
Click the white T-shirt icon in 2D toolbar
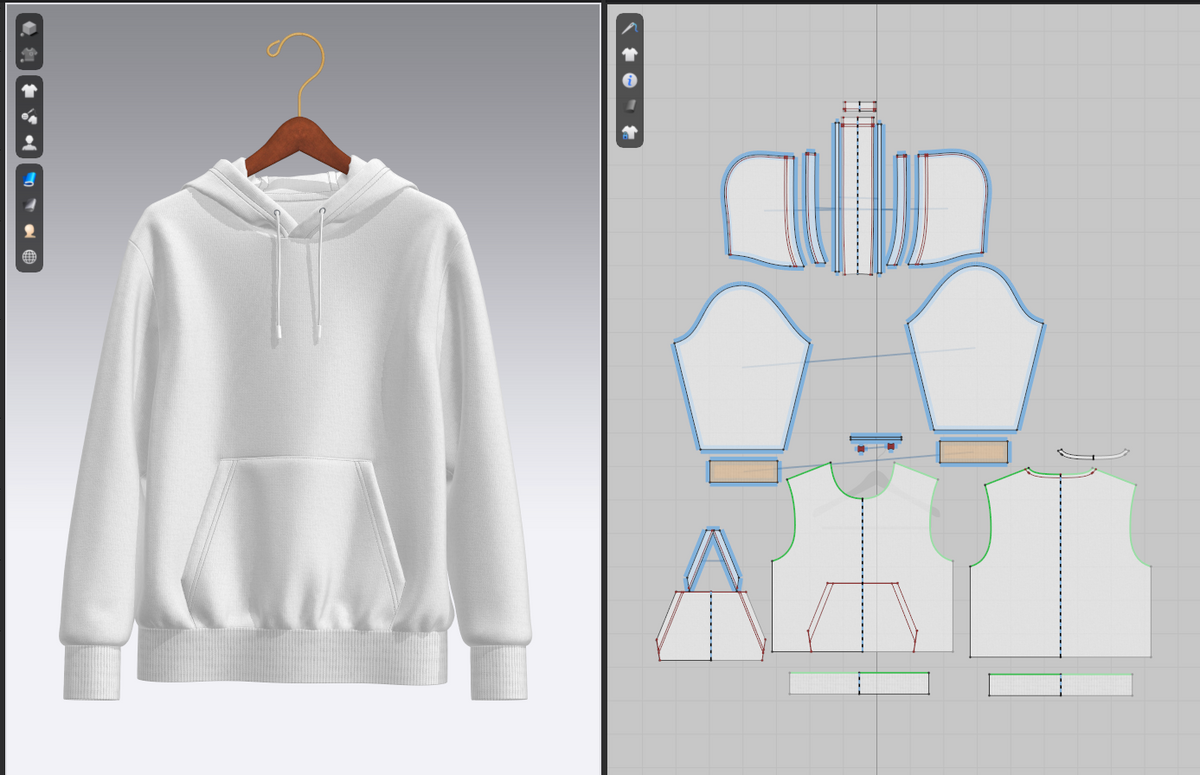(x=629, y=54)
